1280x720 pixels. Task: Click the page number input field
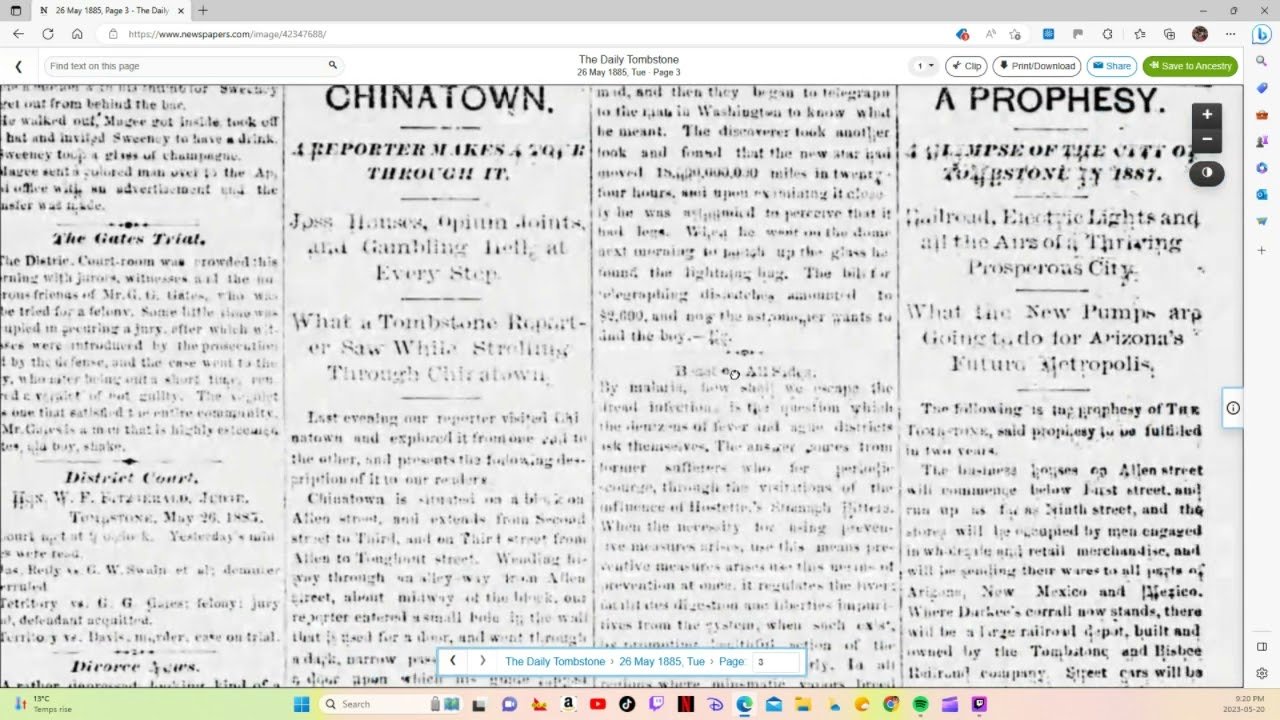pyautogui.click(x=776, y=662)
